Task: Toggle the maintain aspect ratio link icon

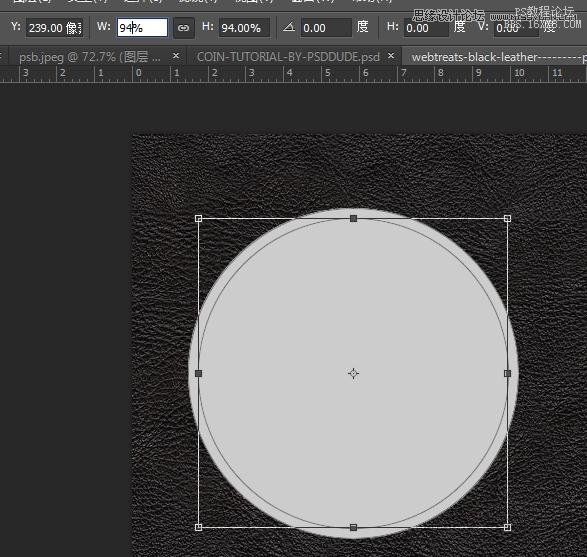Action: (x=183, y=28)
